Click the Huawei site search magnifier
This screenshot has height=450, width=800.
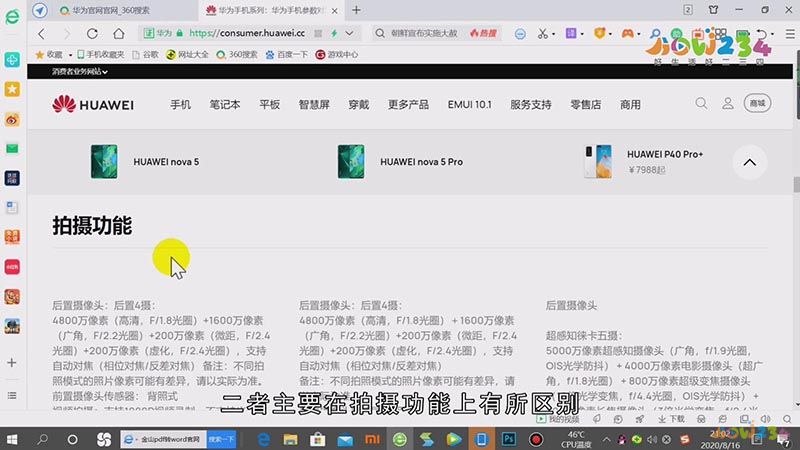(702, 104)
